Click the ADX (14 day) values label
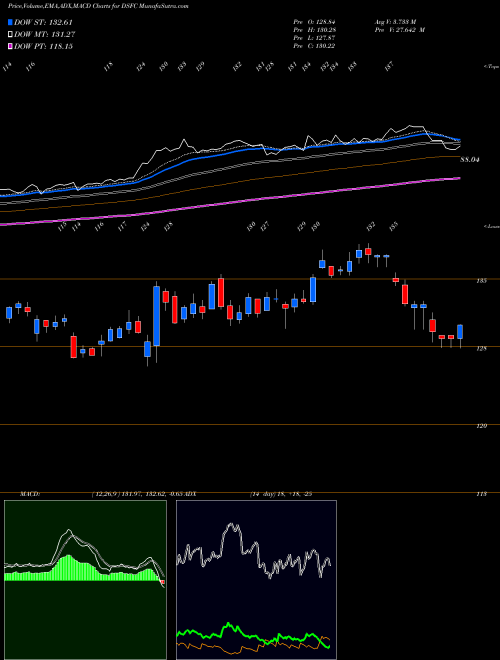This screenshot has height=660, width=500. [280, 494]
